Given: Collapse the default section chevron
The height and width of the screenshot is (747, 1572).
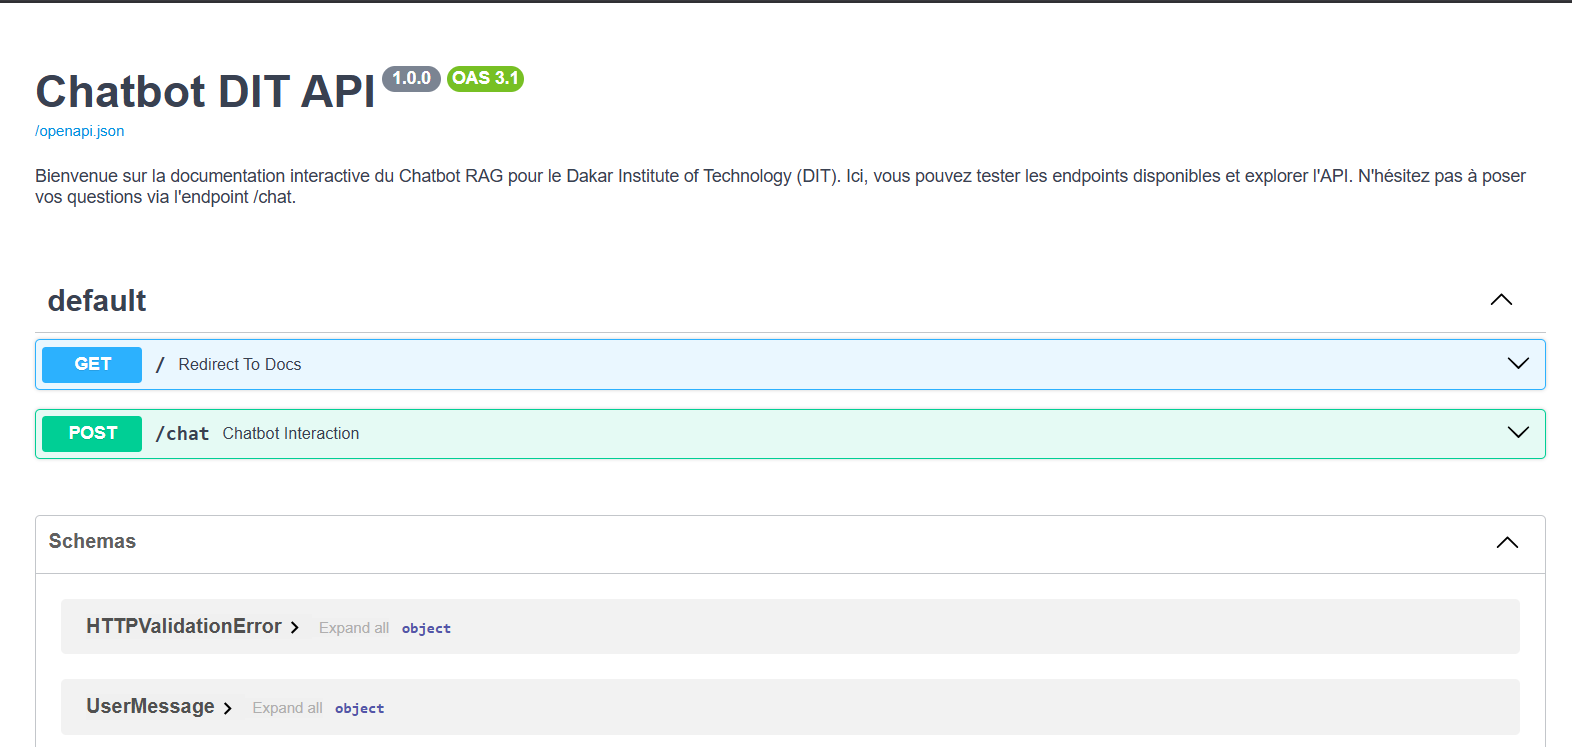Looking at the screenshot, I should (1501, 300).
